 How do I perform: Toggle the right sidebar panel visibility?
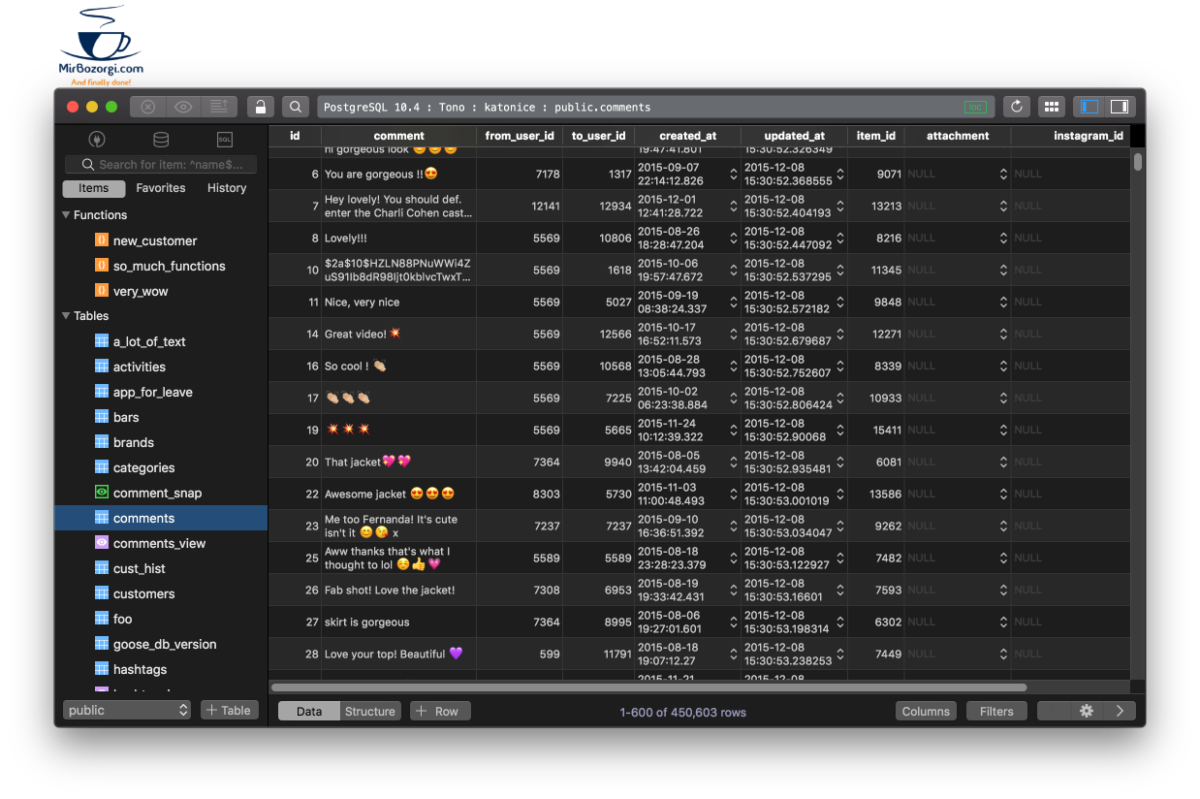pos(1119,107)
